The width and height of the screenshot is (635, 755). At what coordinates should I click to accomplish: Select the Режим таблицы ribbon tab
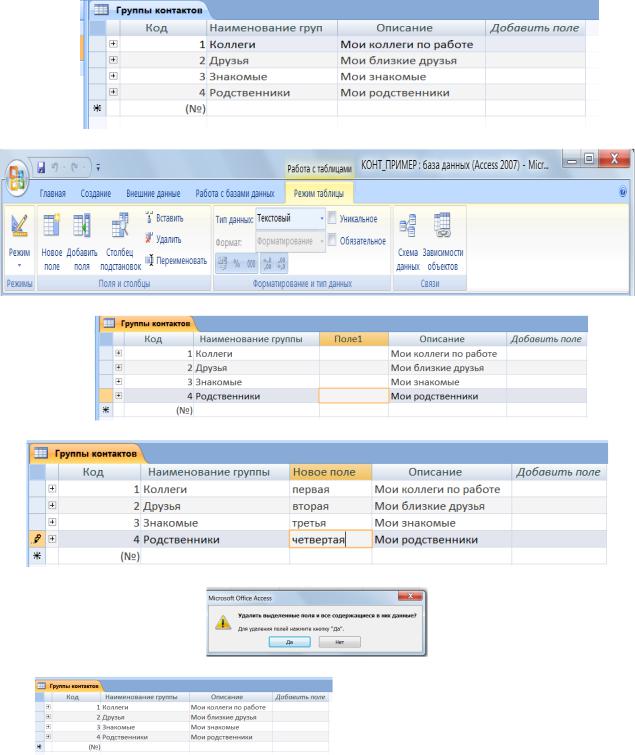click(319, 194)
